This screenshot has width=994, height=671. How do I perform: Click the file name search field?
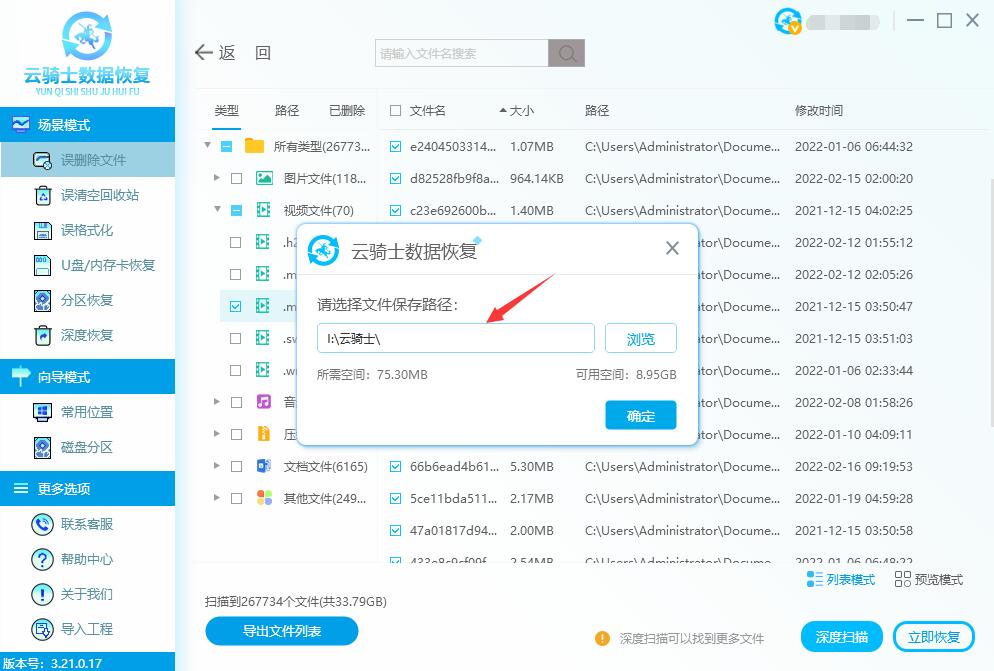coord(462,53)
